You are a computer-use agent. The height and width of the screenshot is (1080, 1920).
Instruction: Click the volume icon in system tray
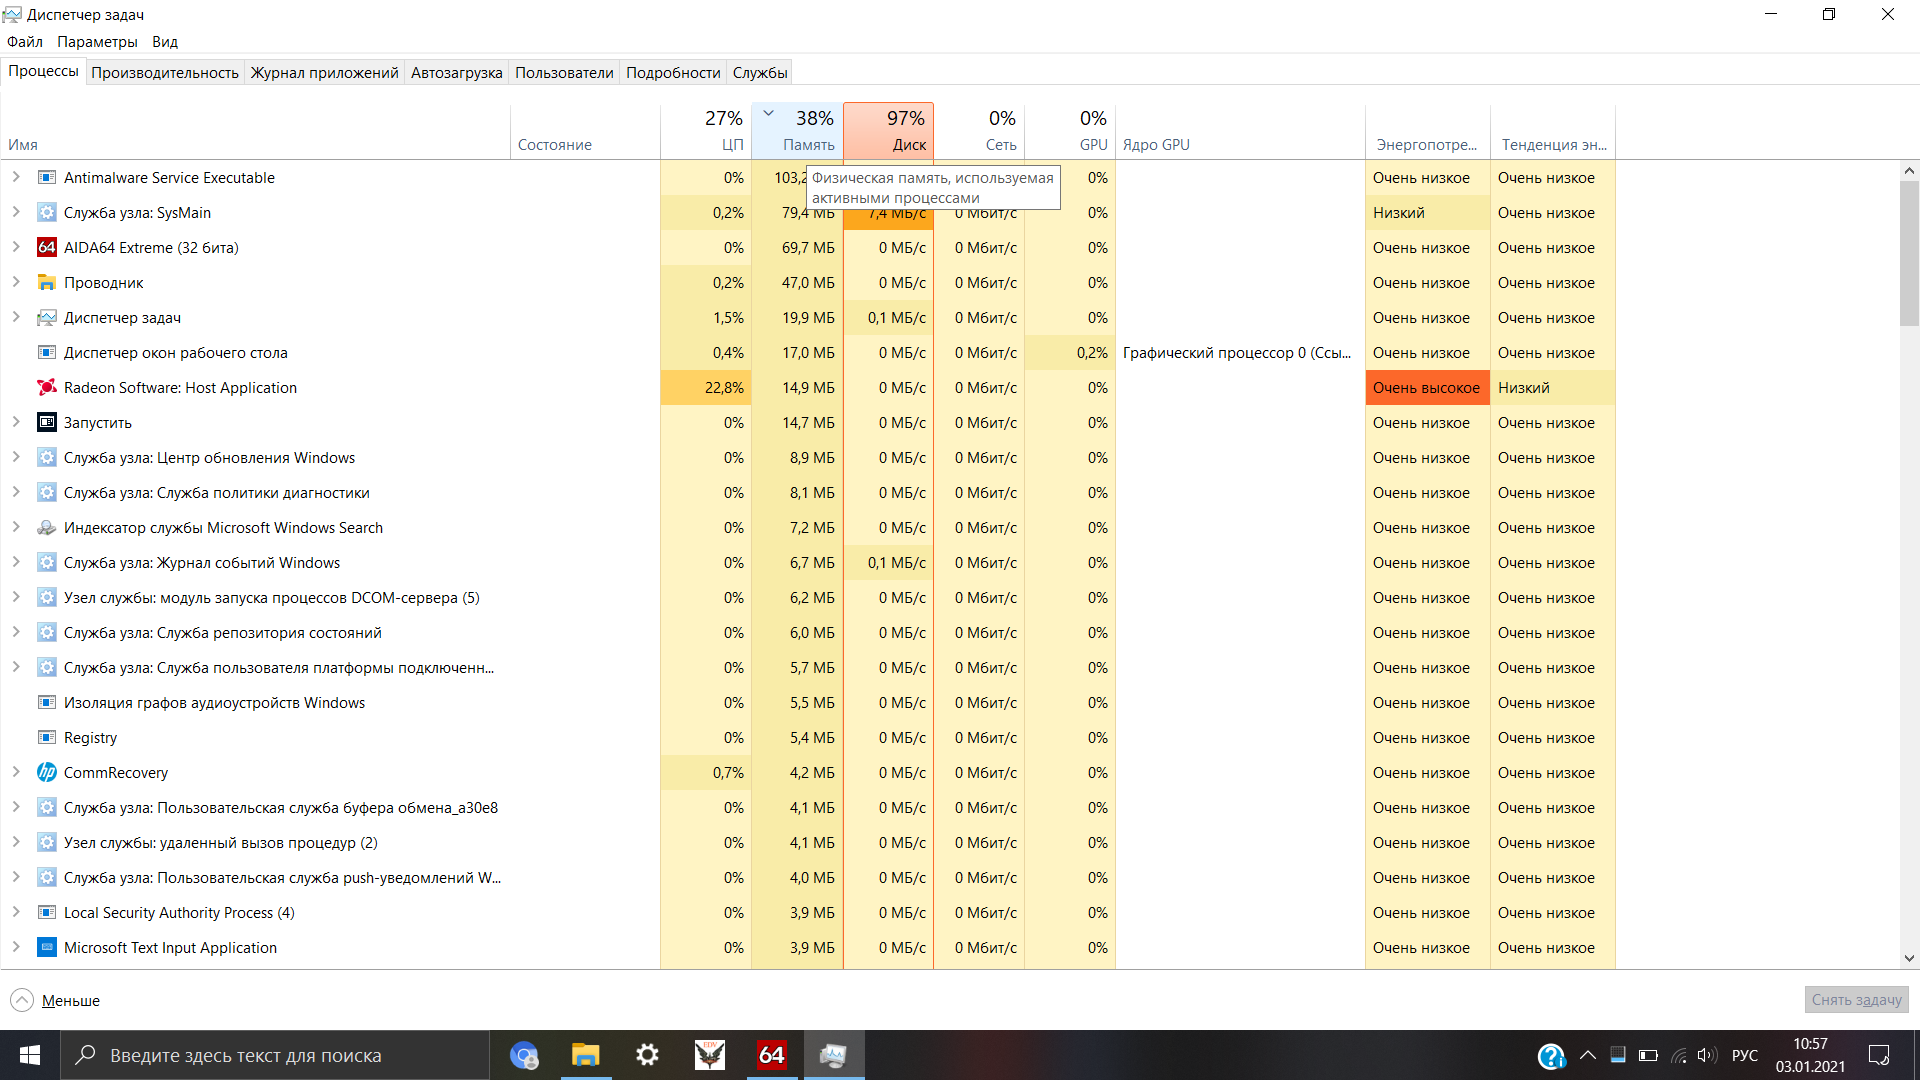click(1707, 1055)
